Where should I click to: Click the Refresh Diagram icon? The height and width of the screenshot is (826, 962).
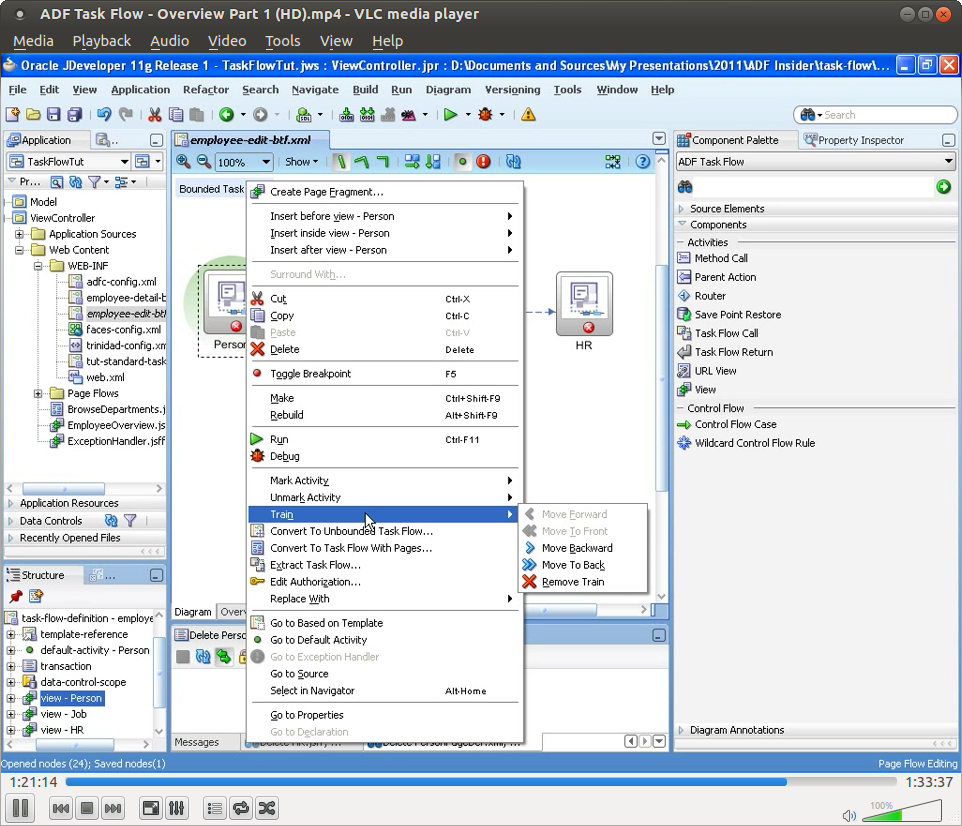(513, 161)
